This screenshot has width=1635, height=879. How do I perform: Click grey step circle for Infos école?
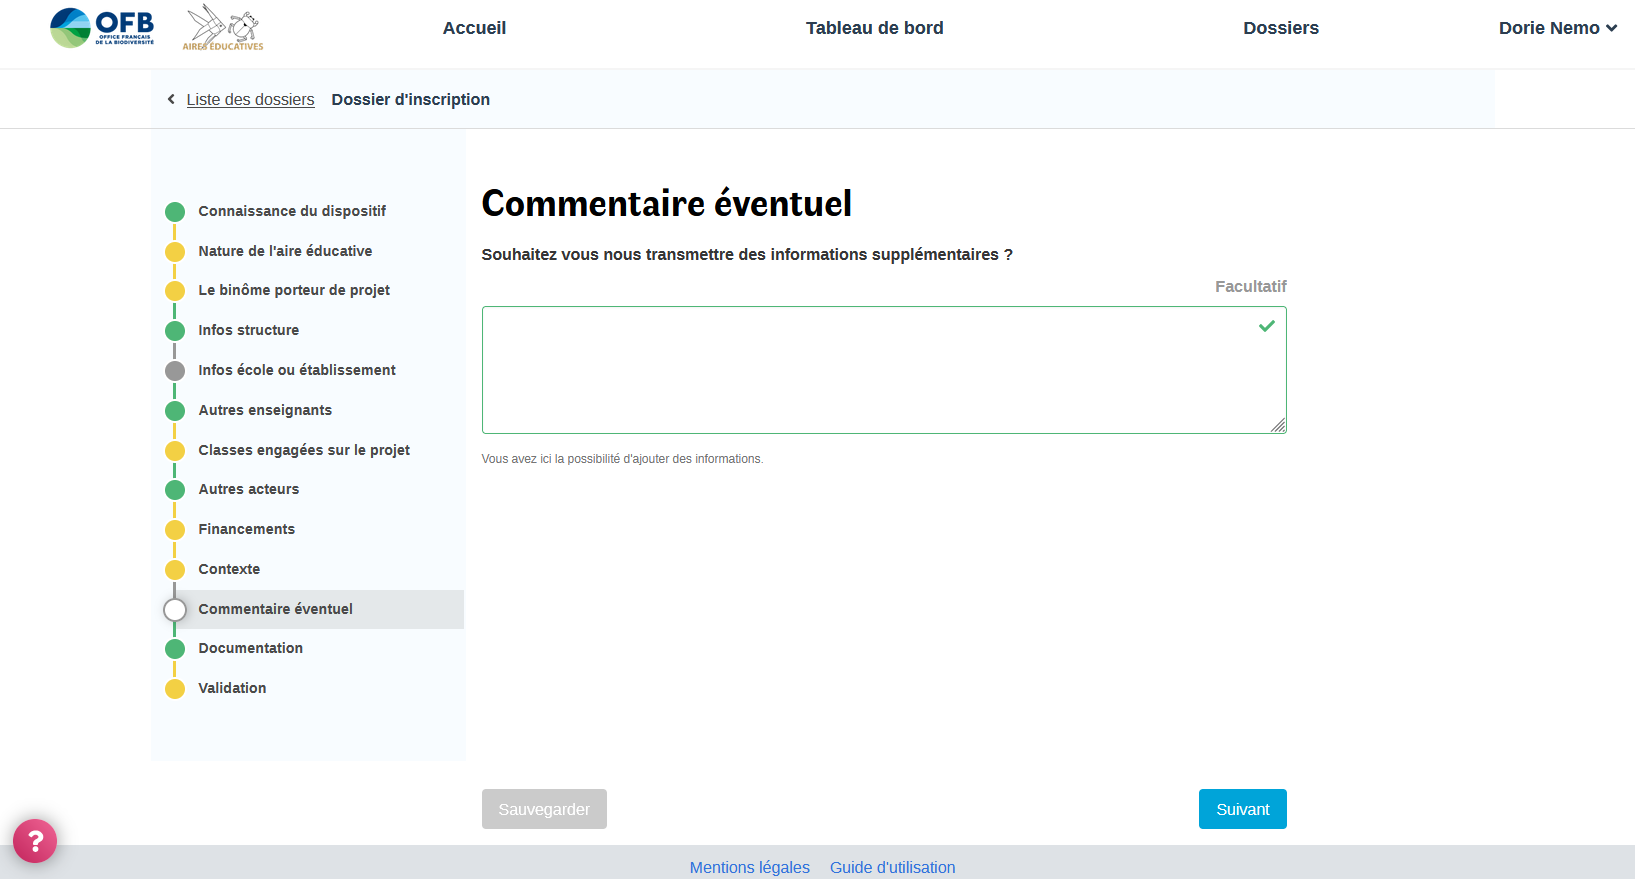click(x=175, y=371)
